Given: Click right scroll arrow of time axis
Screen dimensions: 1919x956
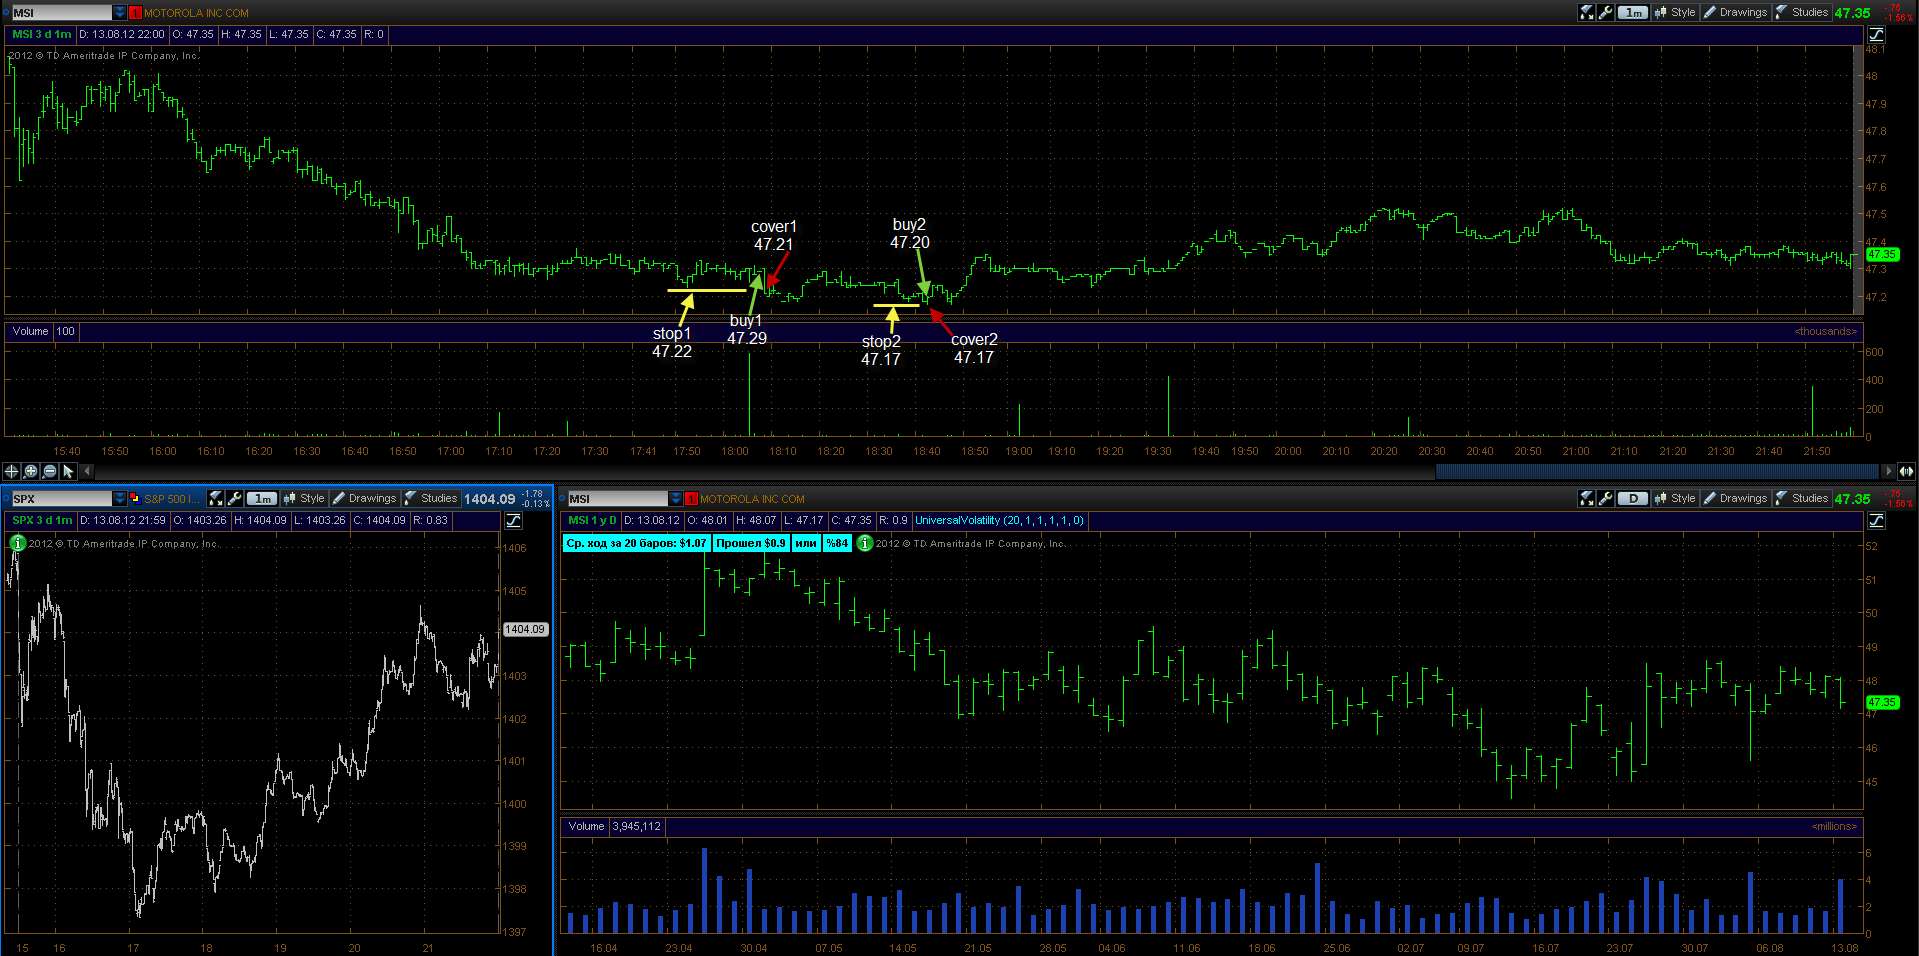Looking at the screenshot, I should pyautogui.click(x=1888, y=471).
